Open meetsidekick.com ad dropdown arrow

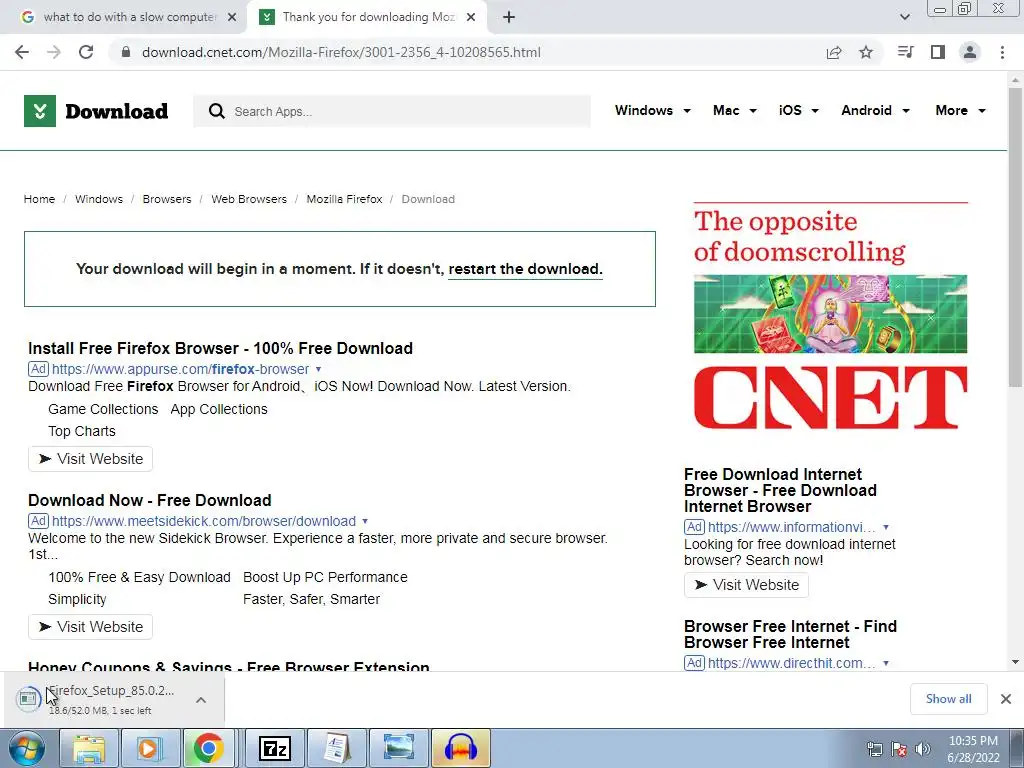[365, 521]
